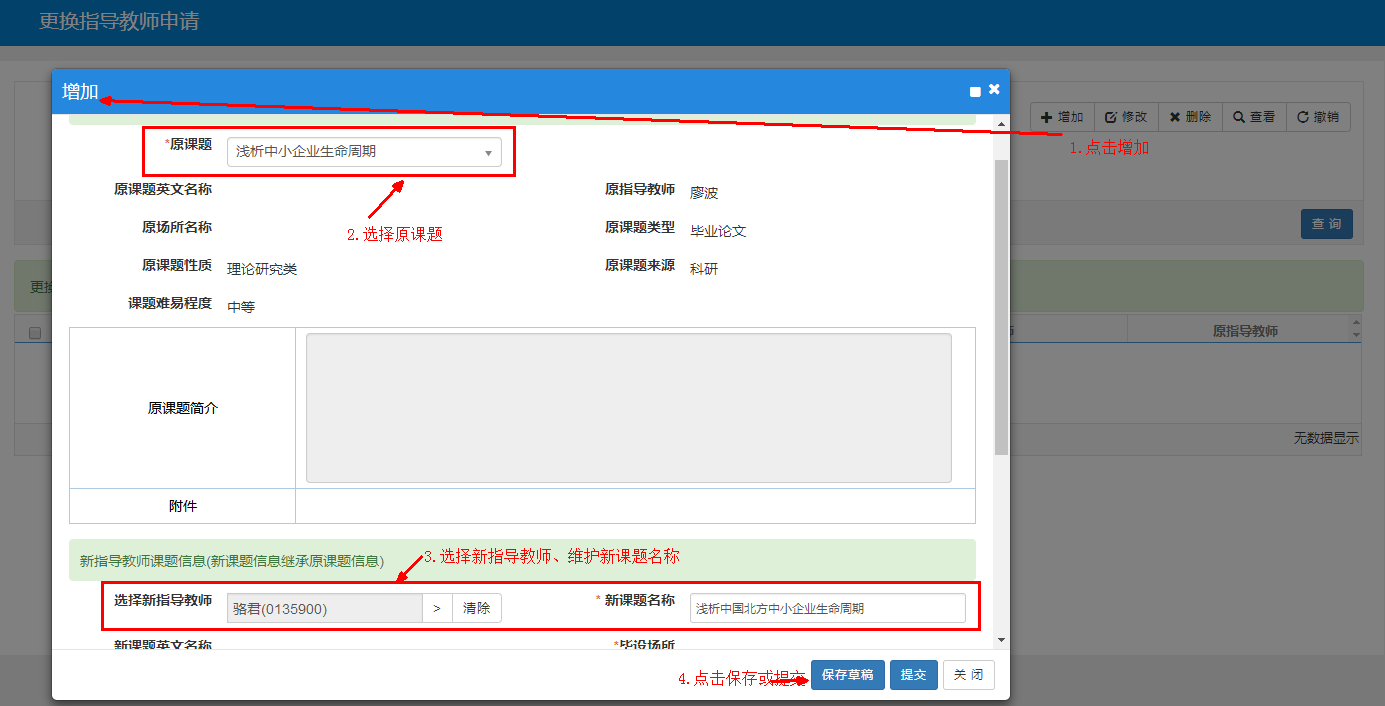The image size is (1385, 706).
Task: Clear the selected teacher with 清除
Action: [x=477, y=608]
